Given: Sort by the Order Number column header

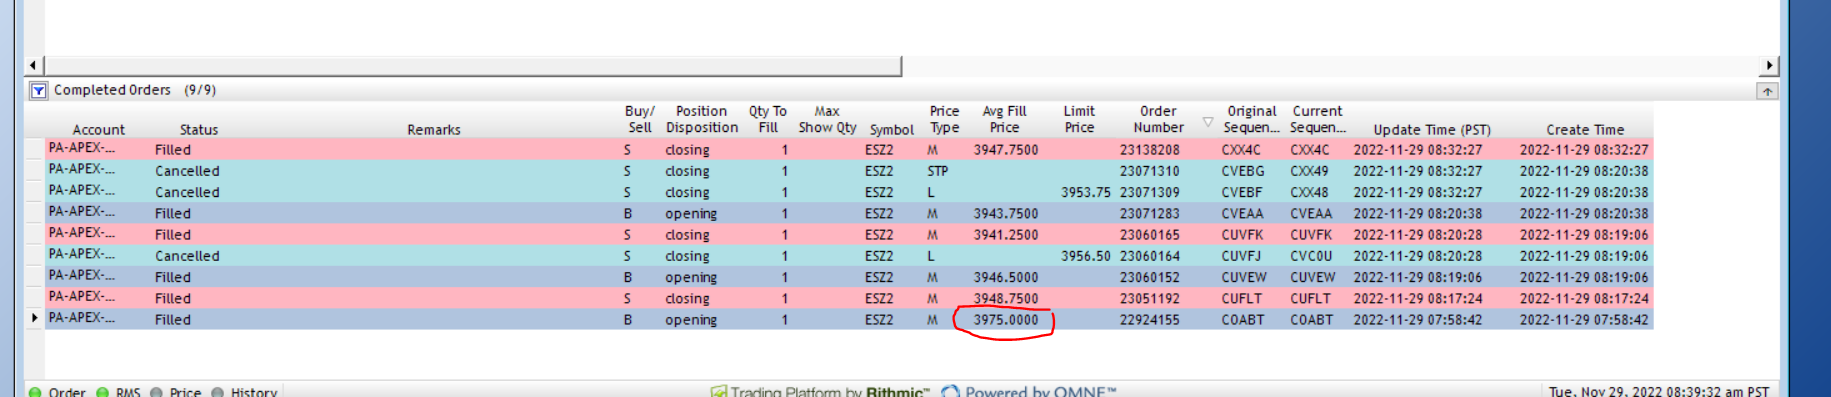Looking at the screenshot, I should pos(1158,120).
